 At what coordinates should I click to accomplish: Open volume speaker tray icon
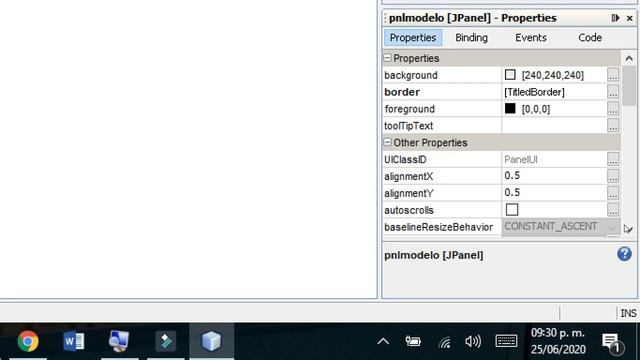[x=473, y=341]
